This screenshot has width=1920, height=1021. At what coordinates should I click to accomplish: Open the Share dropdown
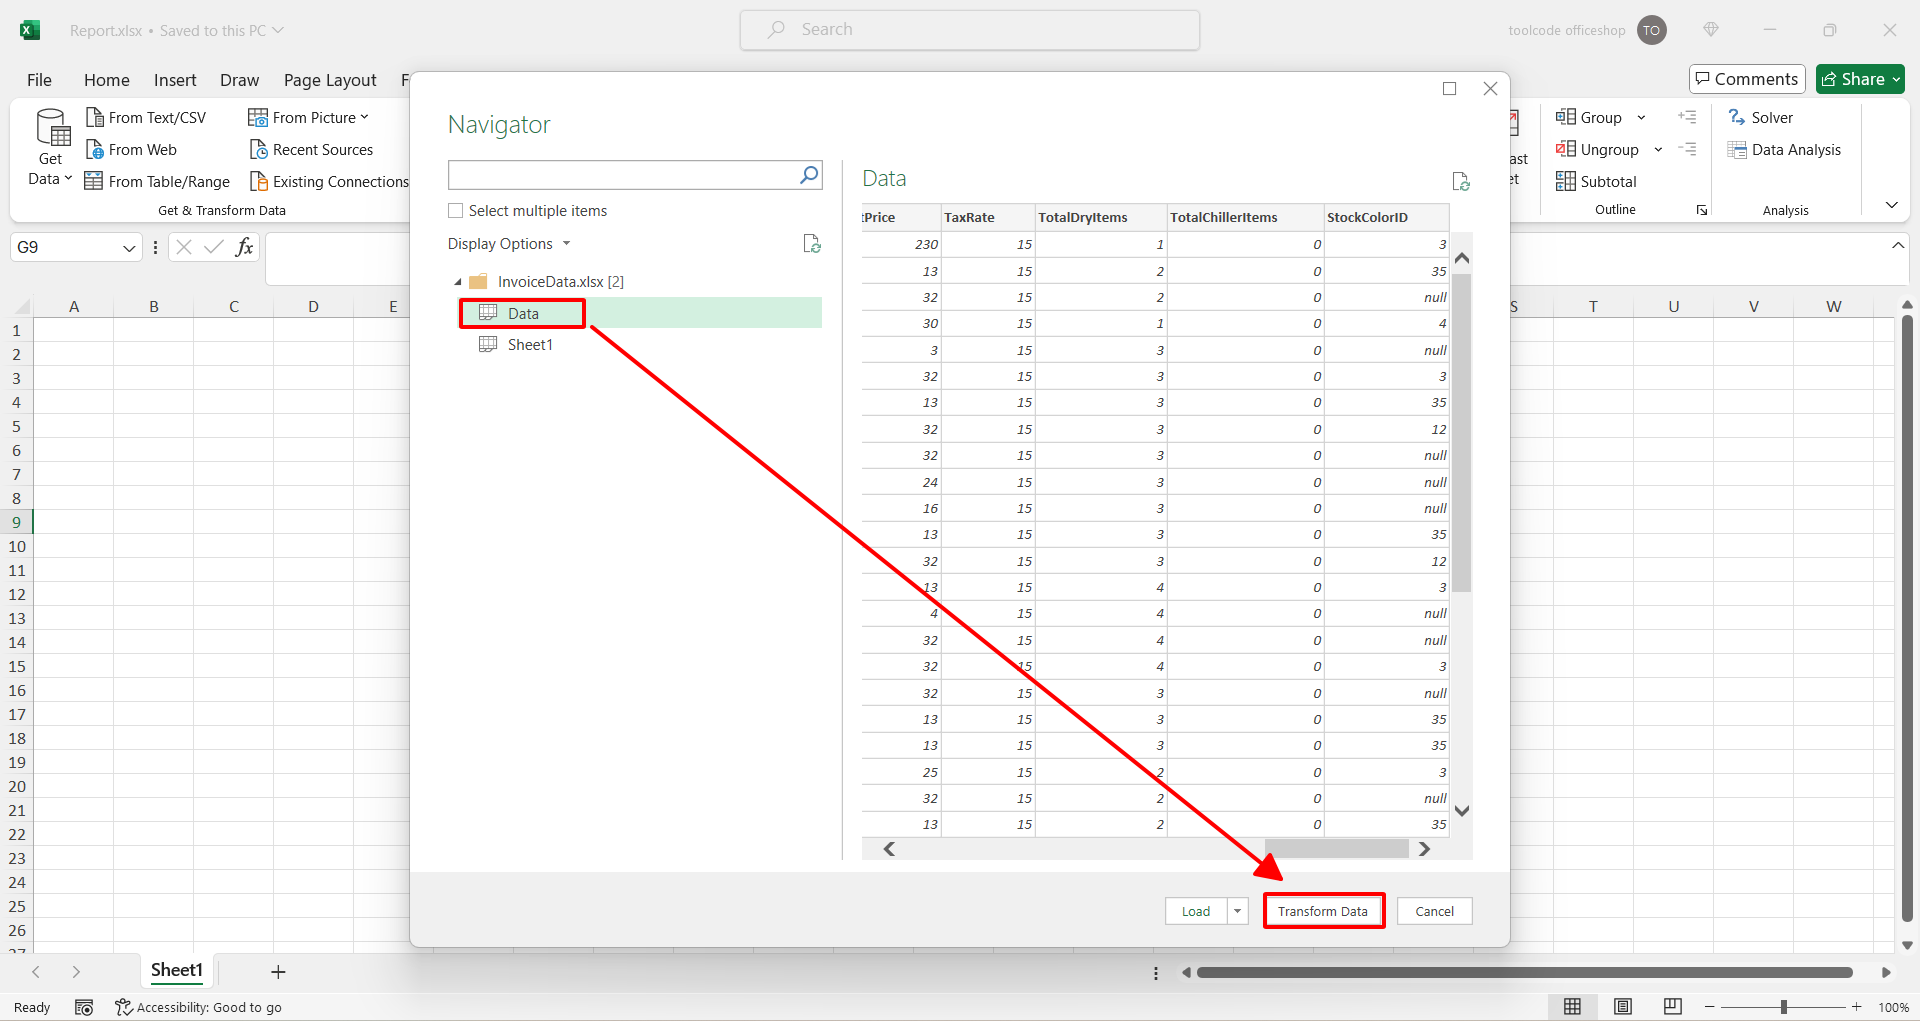pyautogui.click(x=1896, y=79)
